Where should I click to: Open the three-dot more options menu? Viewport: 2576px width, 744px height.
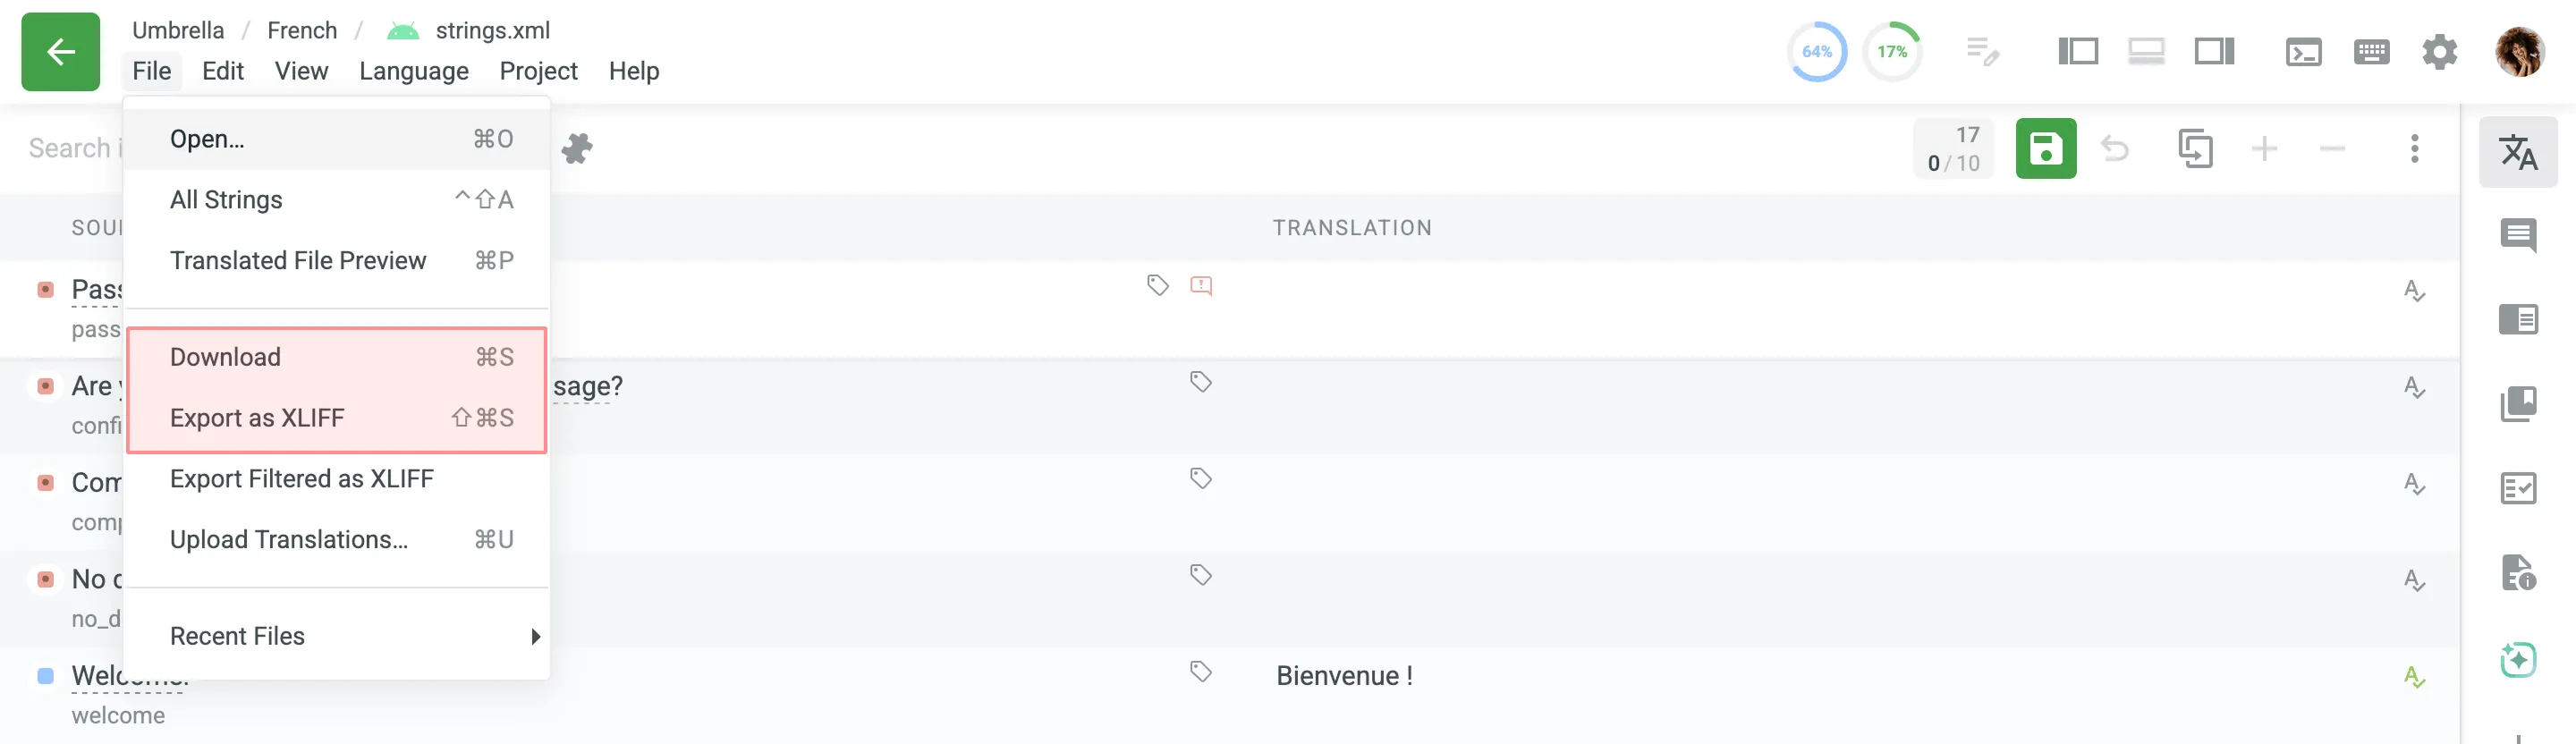tap(2414, 149)
